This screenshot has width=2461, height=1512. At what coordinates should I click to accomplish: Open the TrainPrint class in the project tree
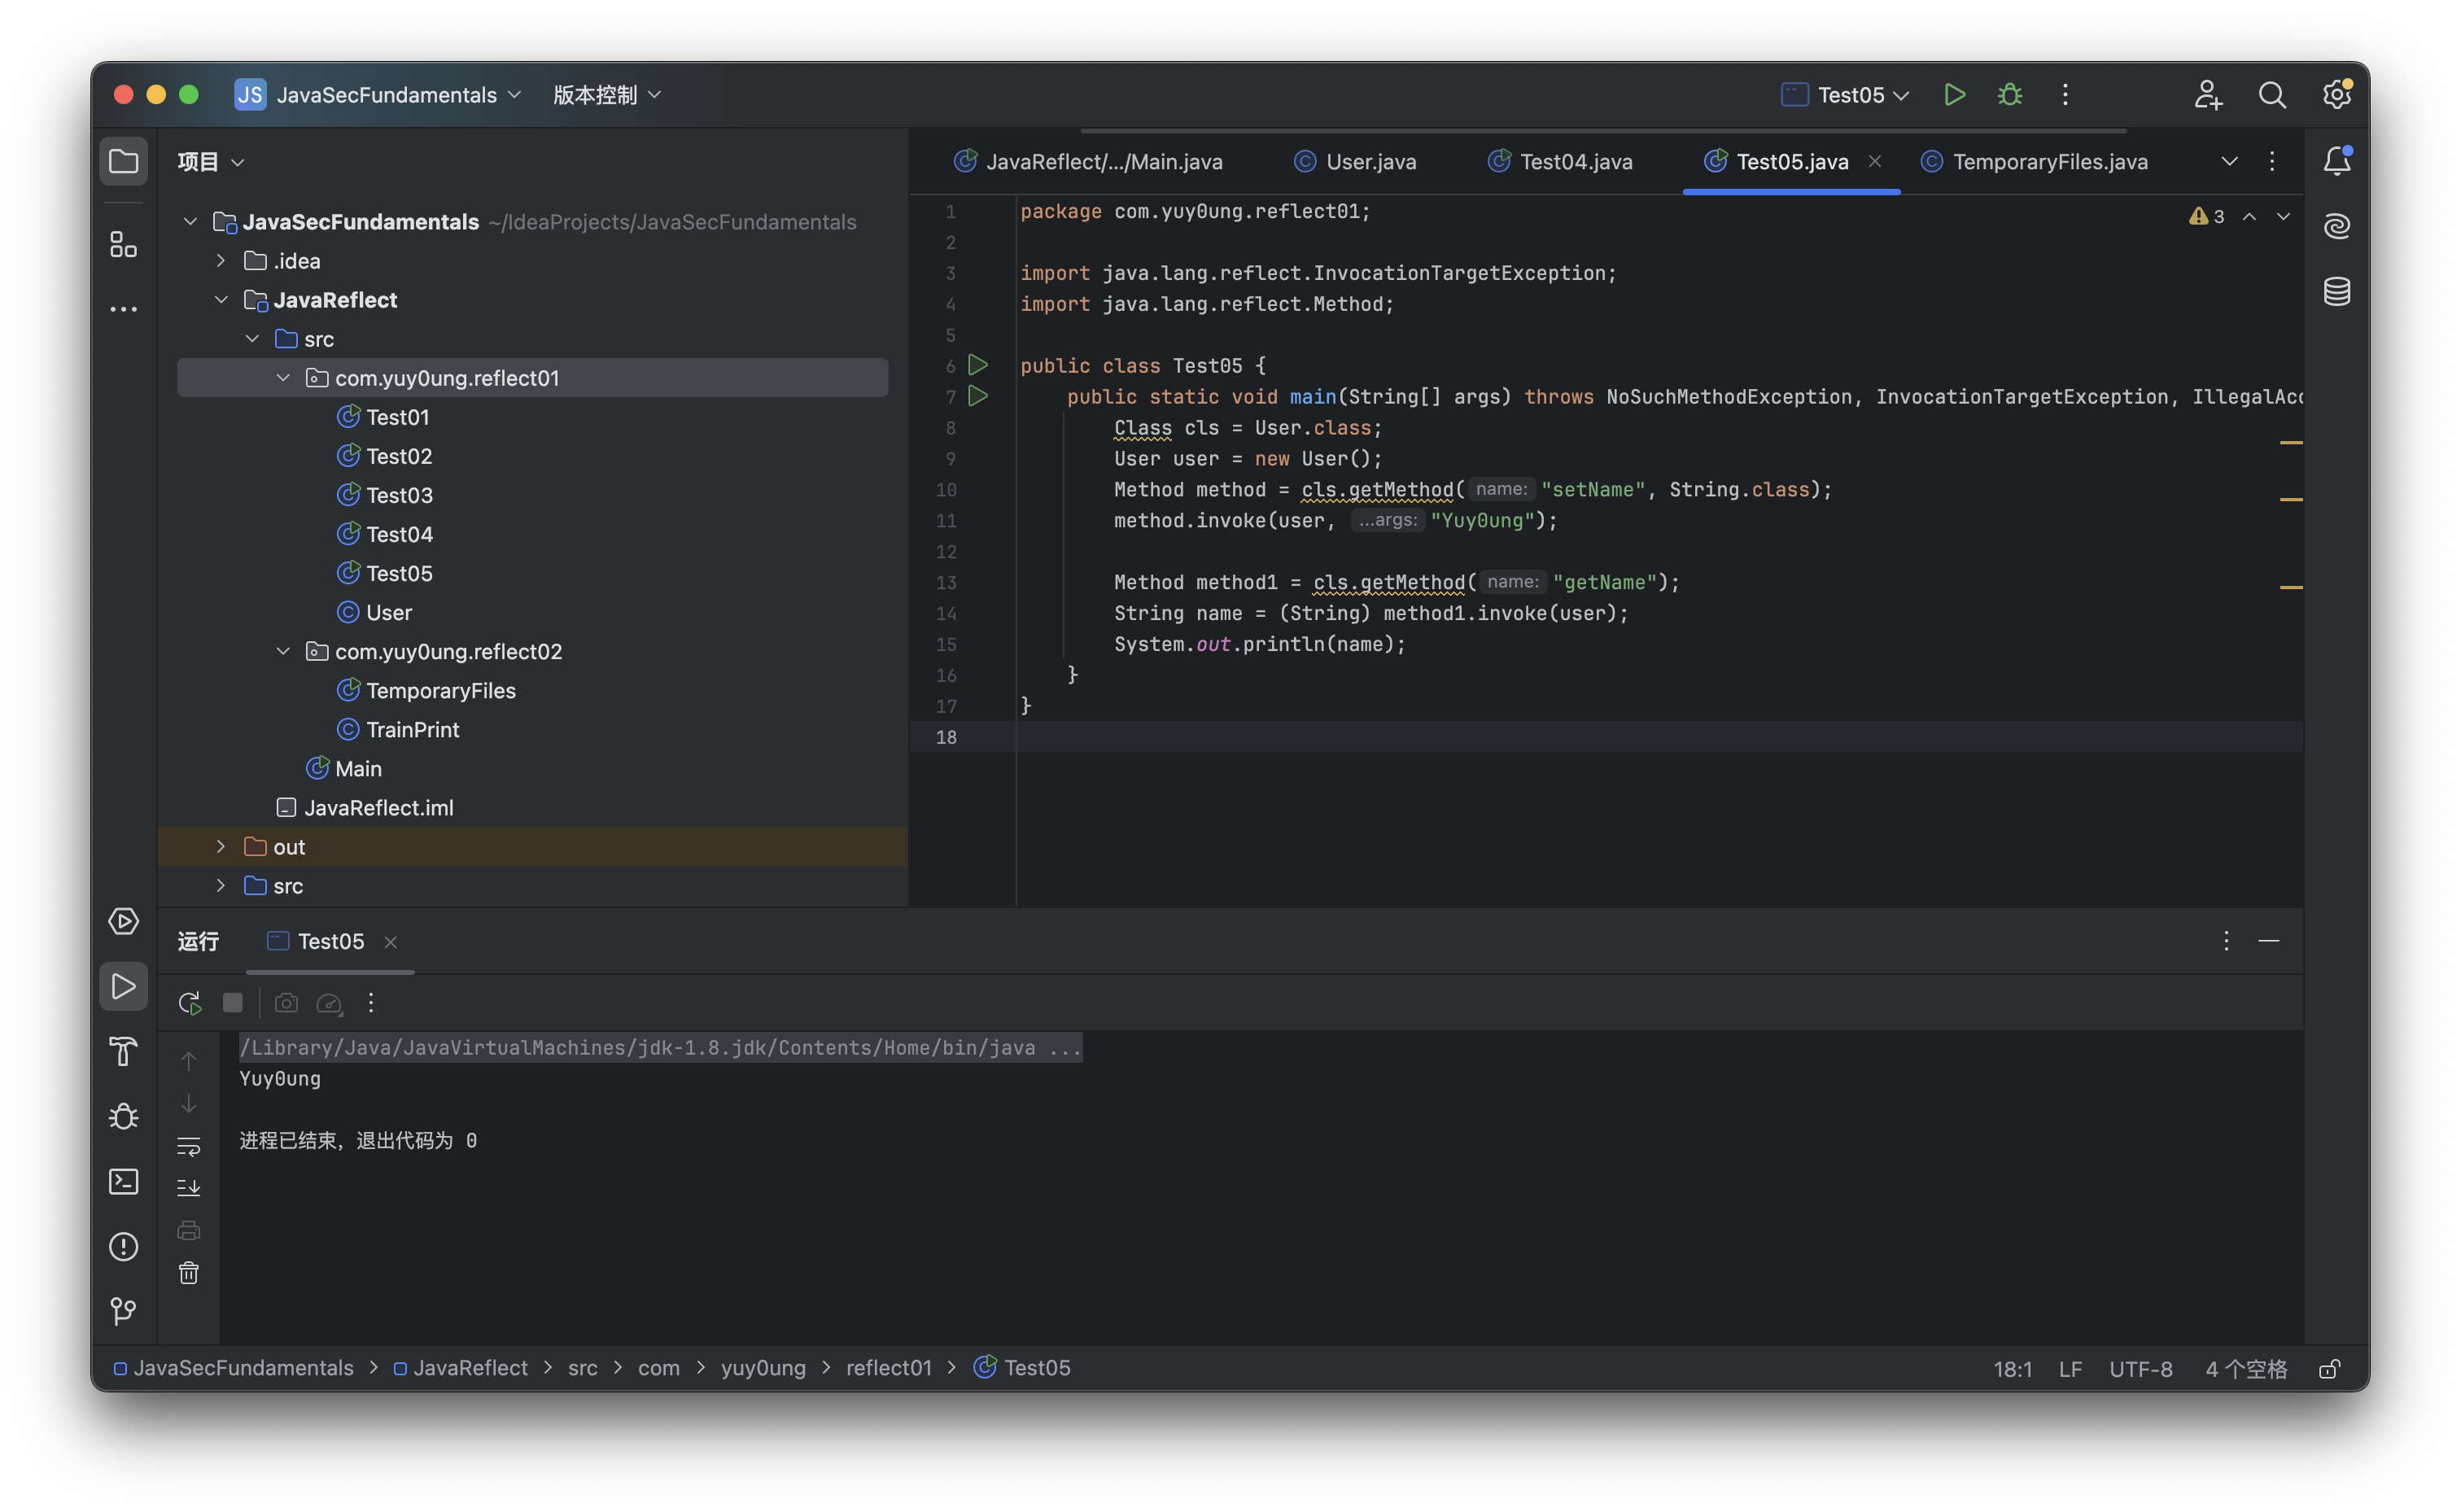point(412,730)
